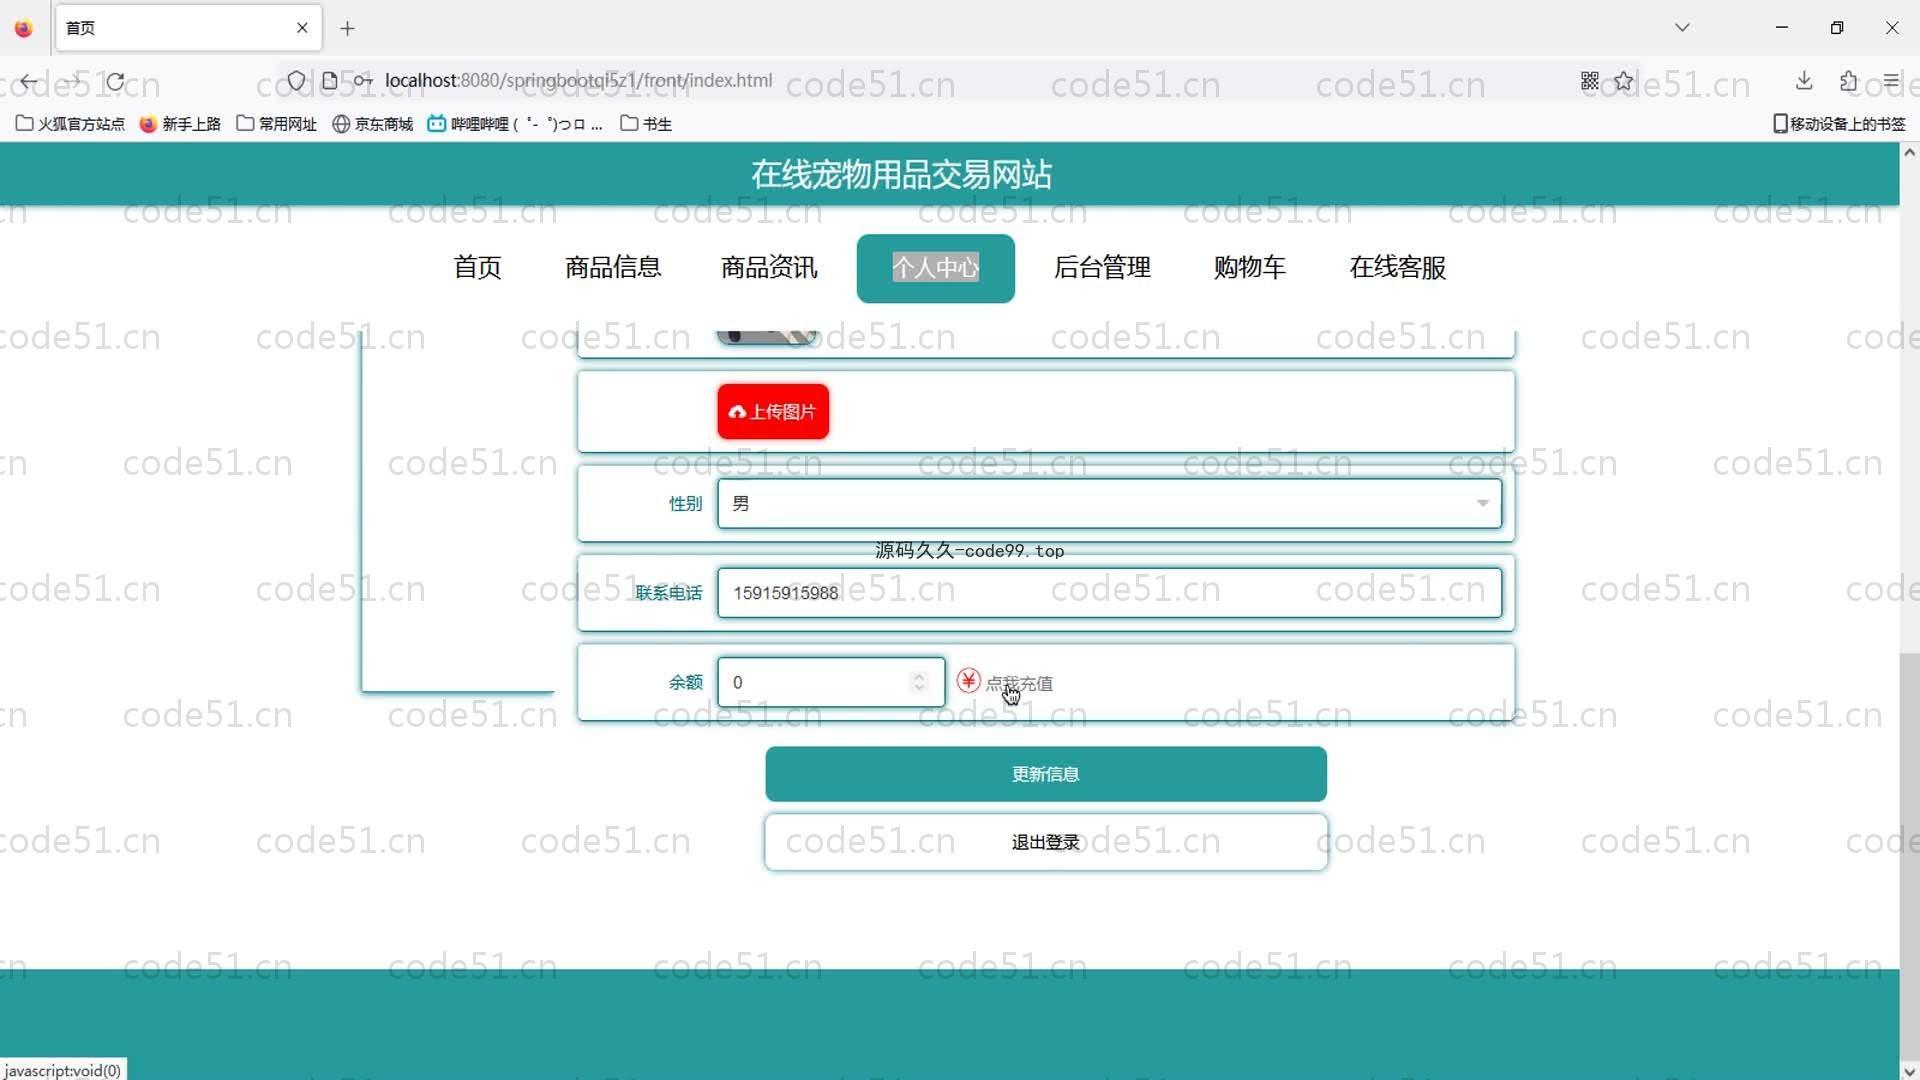This screenshot has width=1920, height=1080.
Task: Click the scrollbar down arrow
Action: [1909, 1070]
